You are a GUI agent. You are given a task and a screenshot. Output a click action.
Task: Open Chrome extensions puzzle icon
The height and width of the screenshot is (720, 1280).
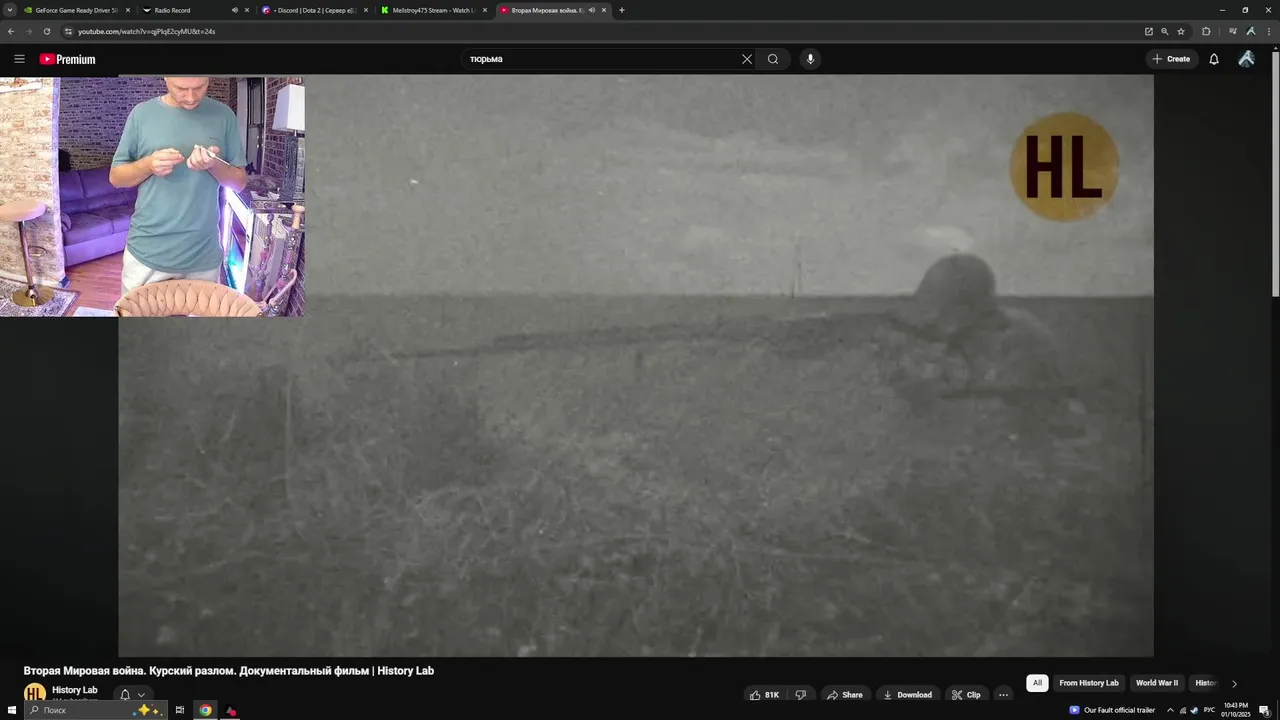click(1206, 31)
